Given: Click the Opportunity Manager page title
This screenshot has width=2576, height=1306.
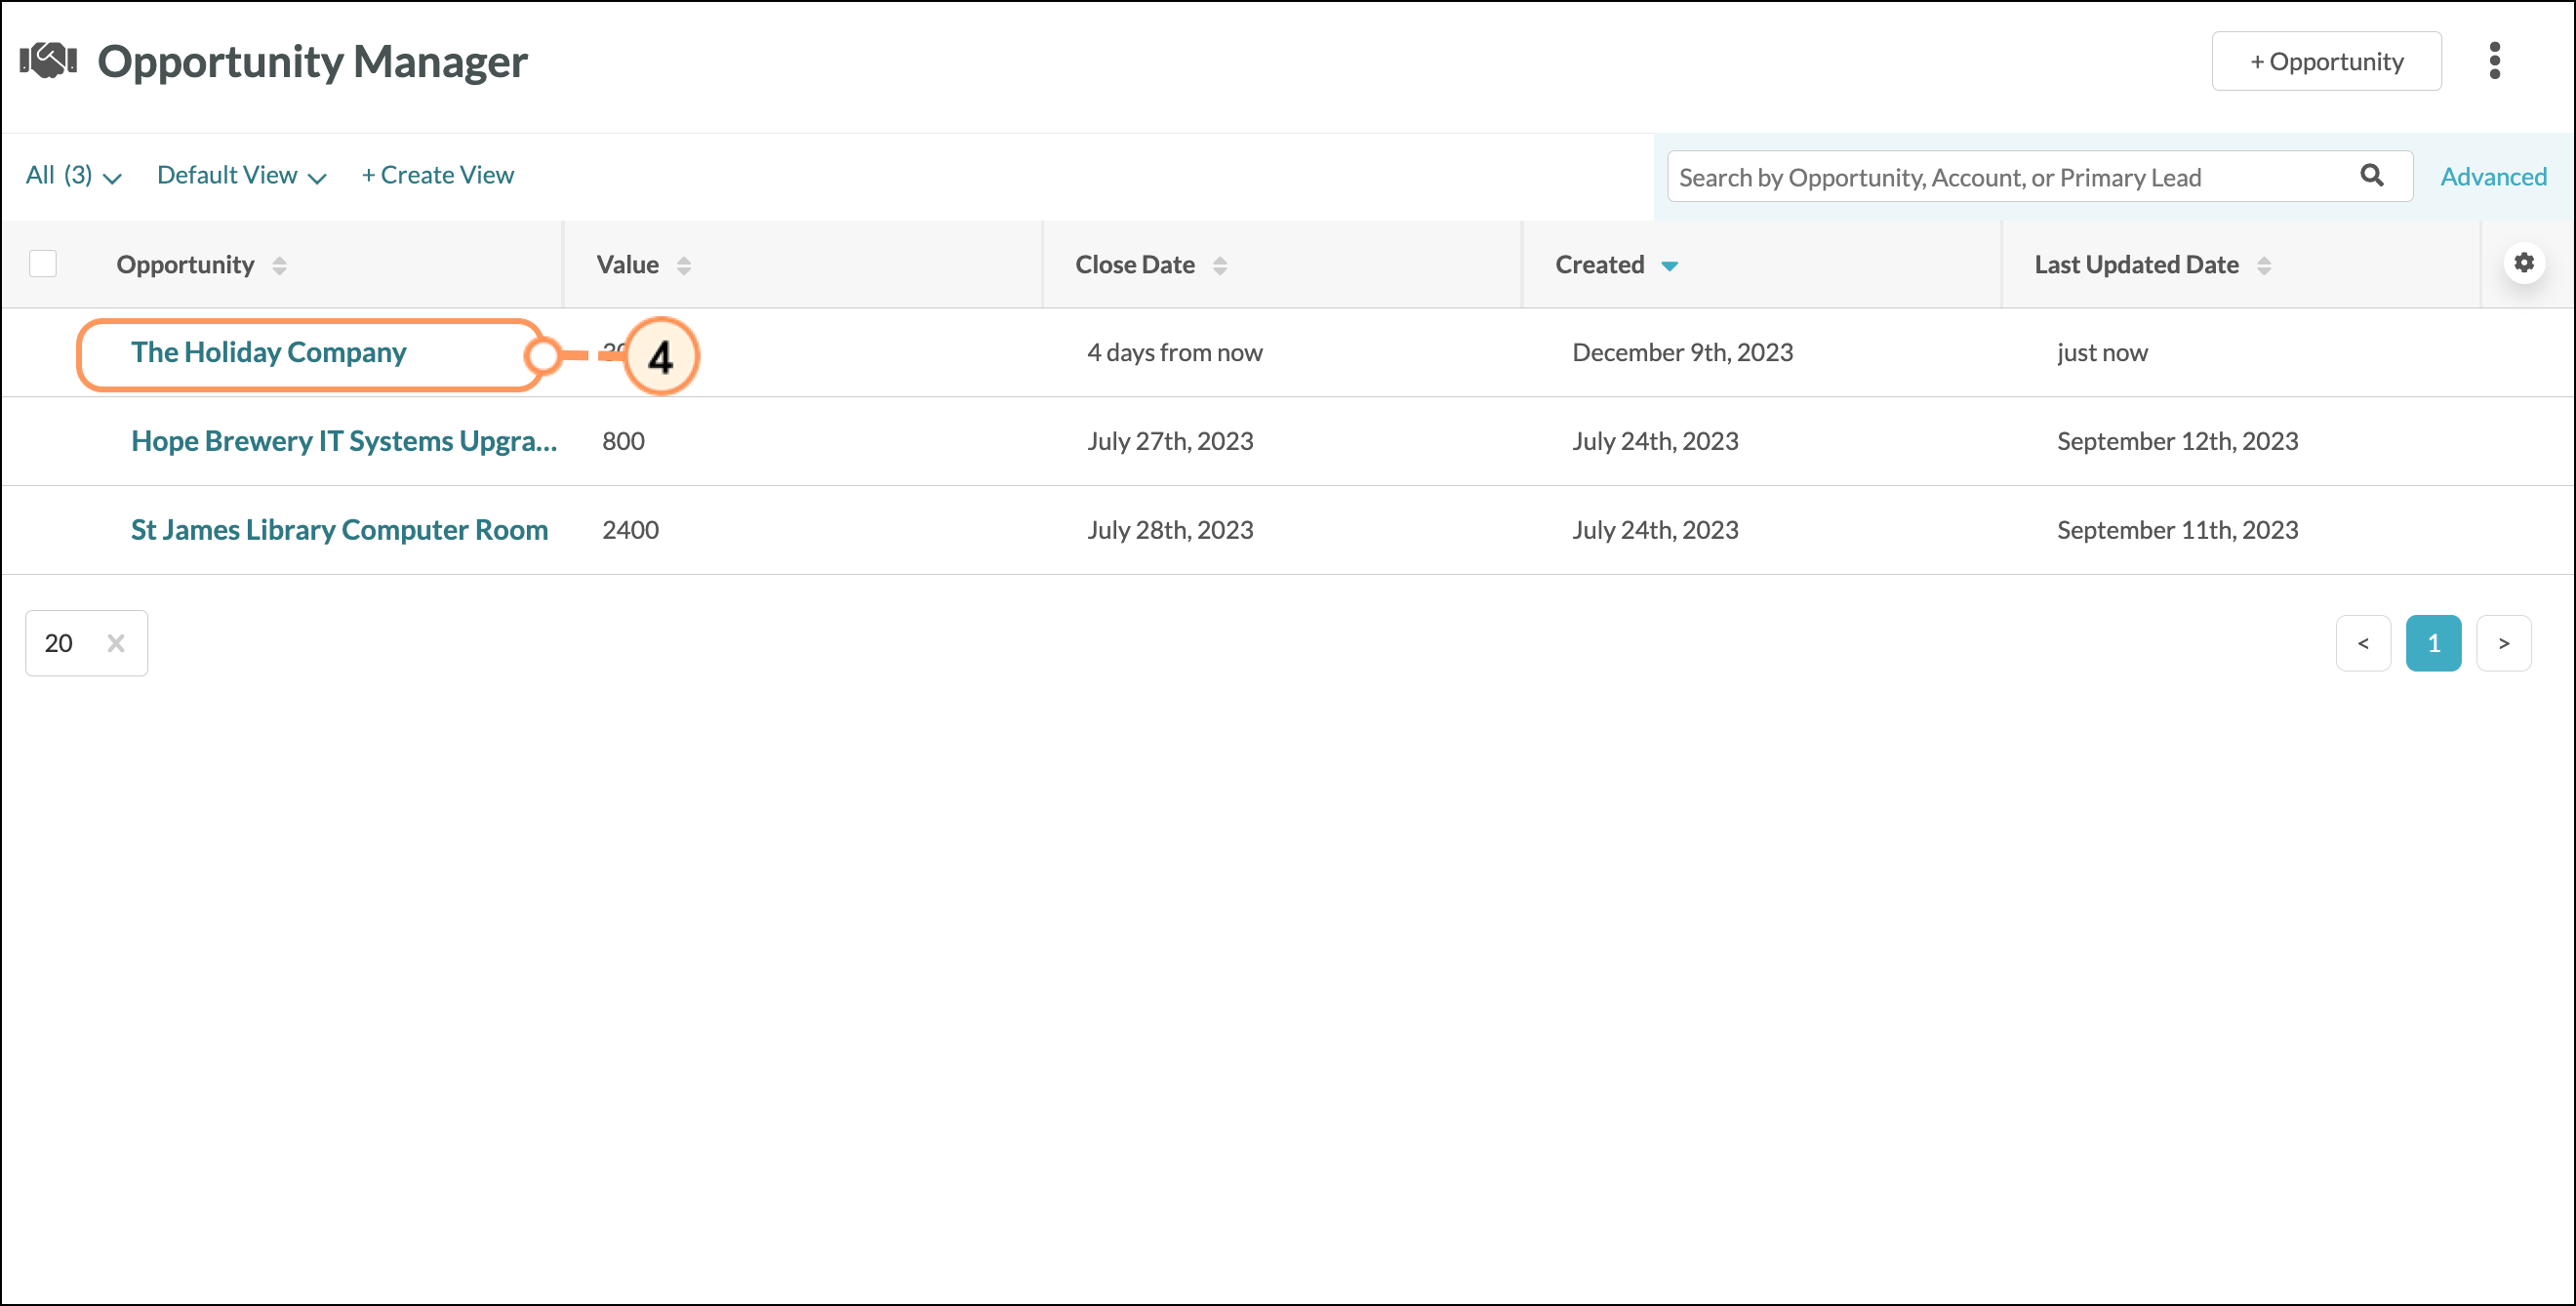Looking at the screenshot, I should coord(312,62).
